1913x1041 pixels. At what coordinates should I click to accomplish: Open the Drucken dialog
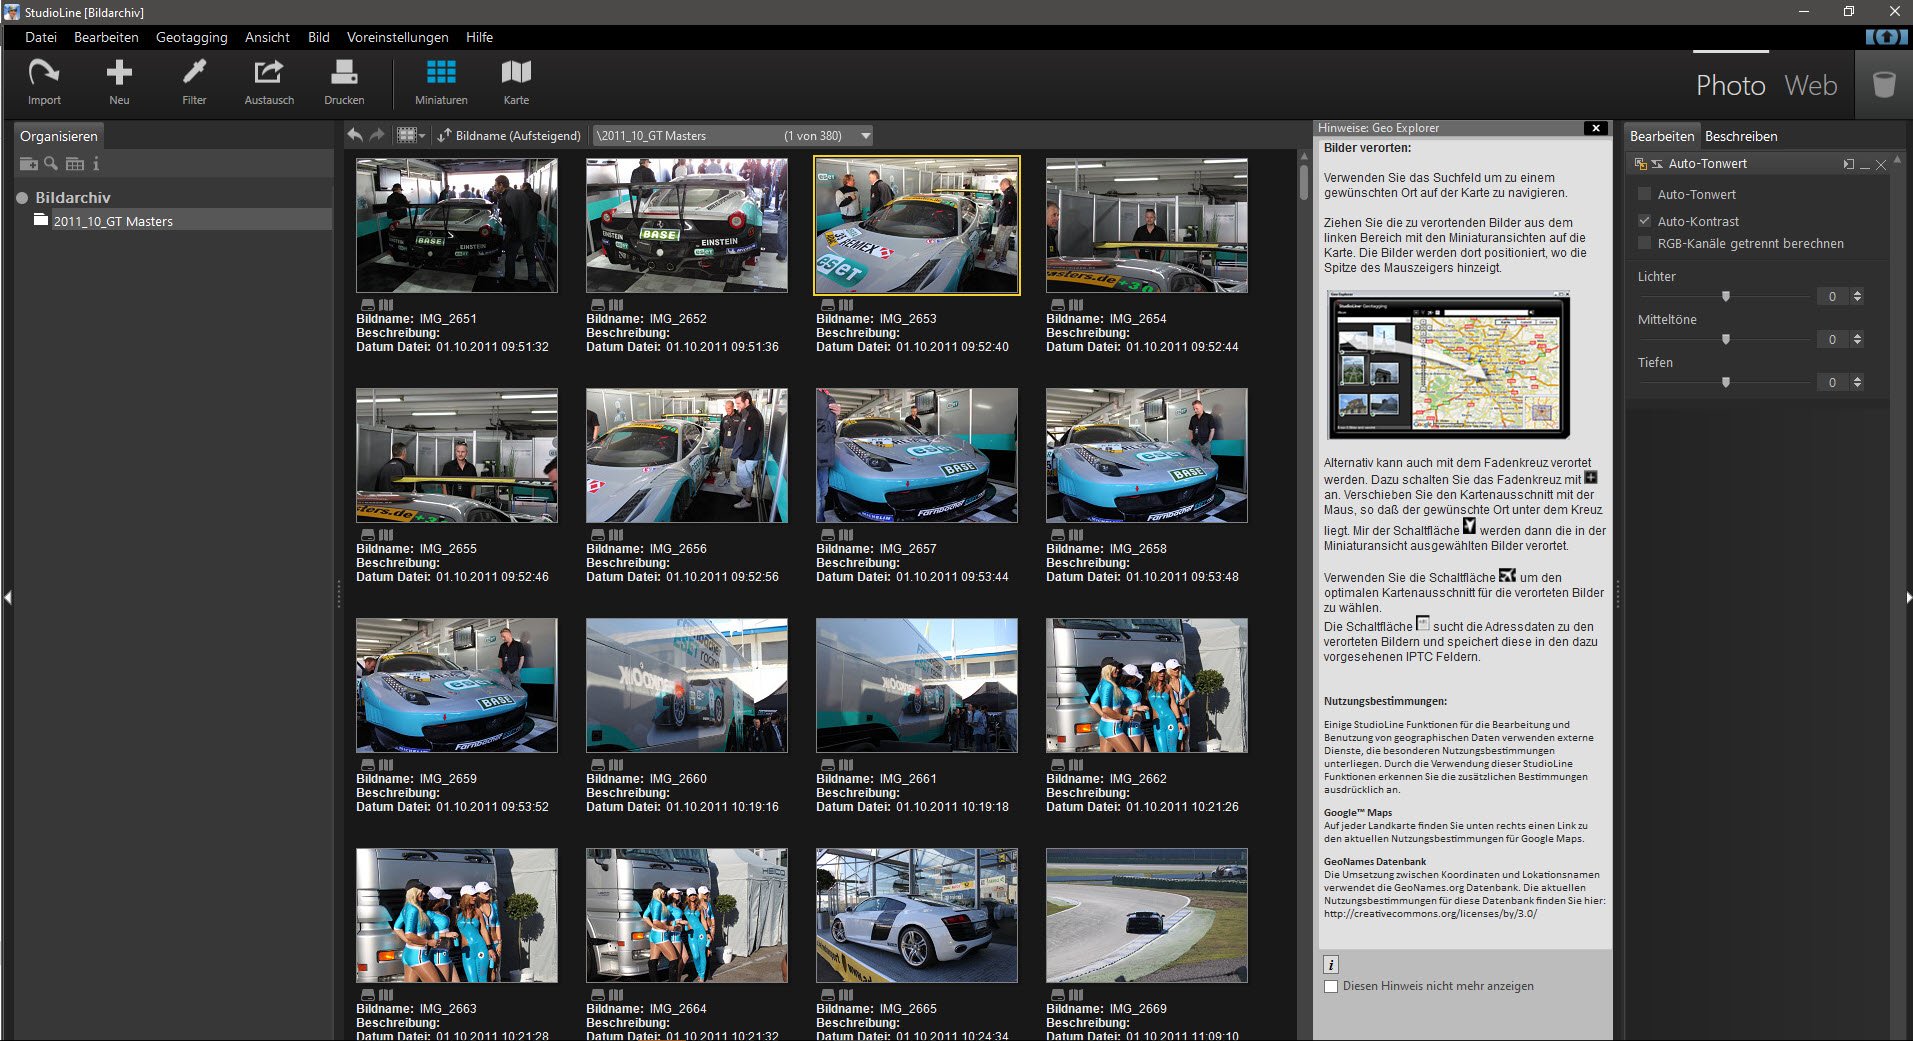(x=343, y=80)
